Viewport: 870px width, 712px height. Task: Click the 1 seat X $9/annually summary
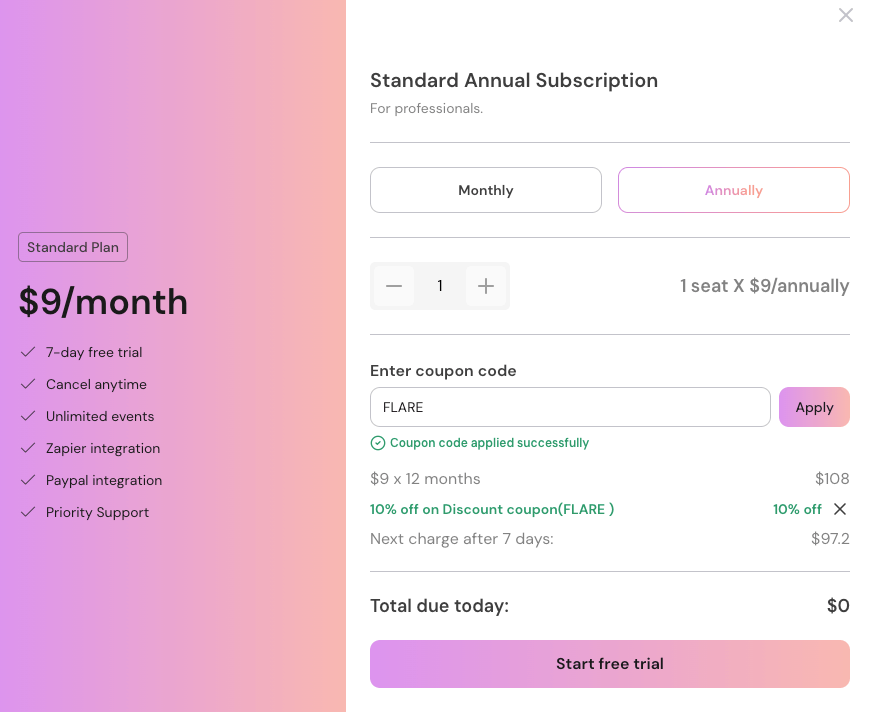[765, 285]
